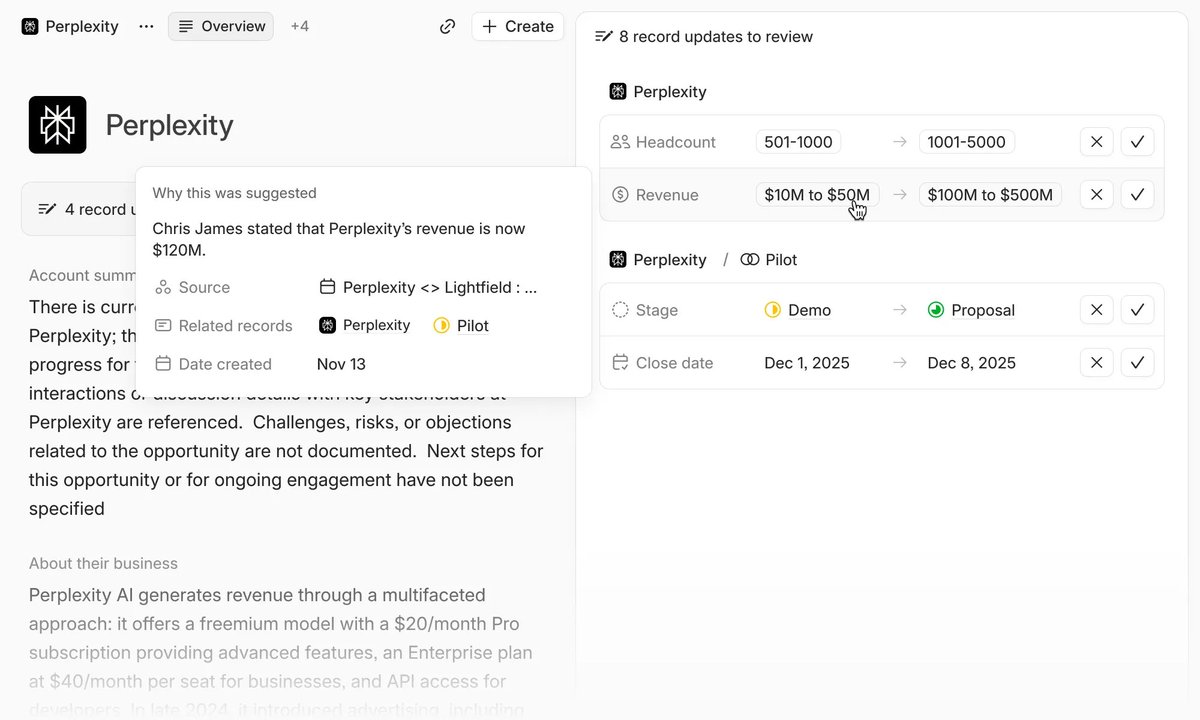Open the three-dot menu next to Perplexity
Image resolution: width=1200 pixels, height=720 pixels.
click(146, 26)
